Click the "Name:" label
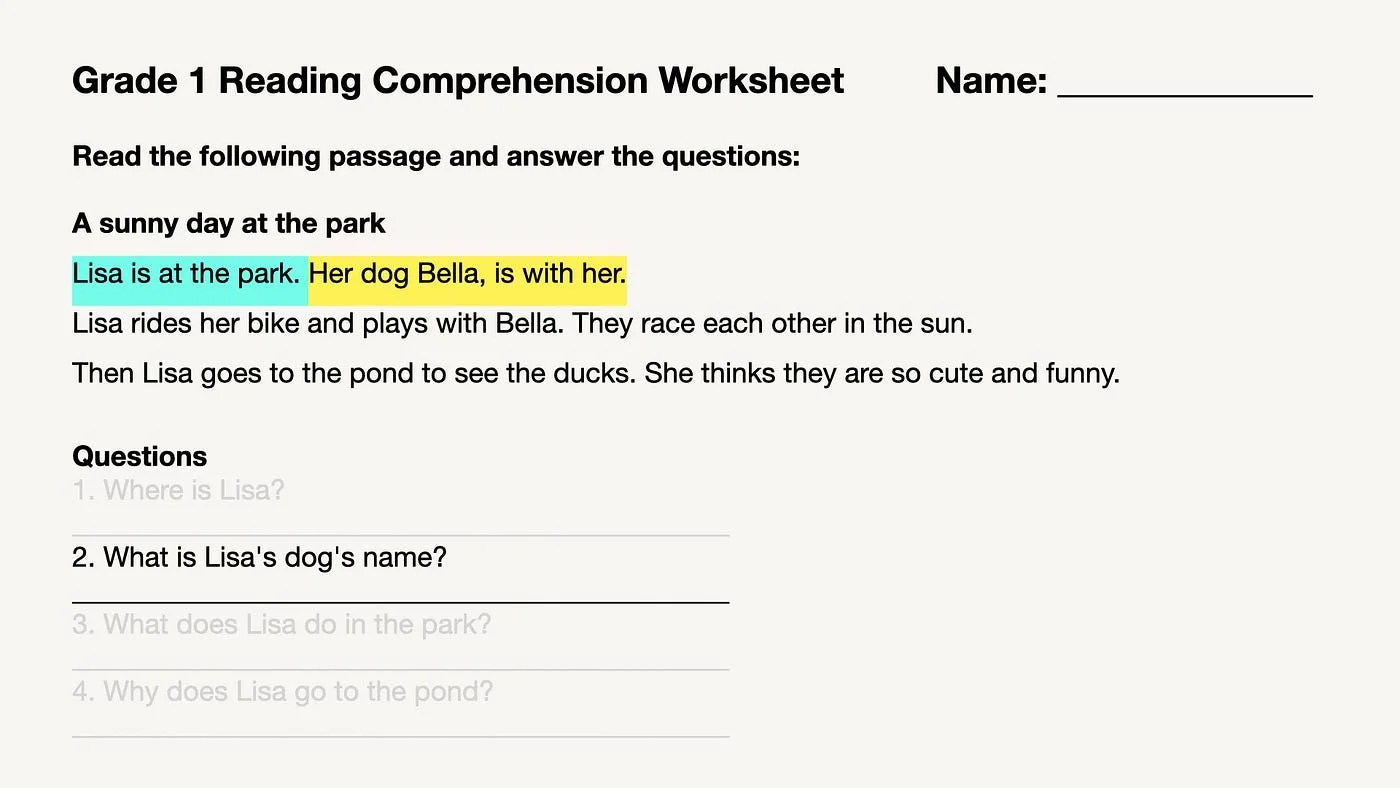This screenshot has height=788, width=1400. [991, 81]
